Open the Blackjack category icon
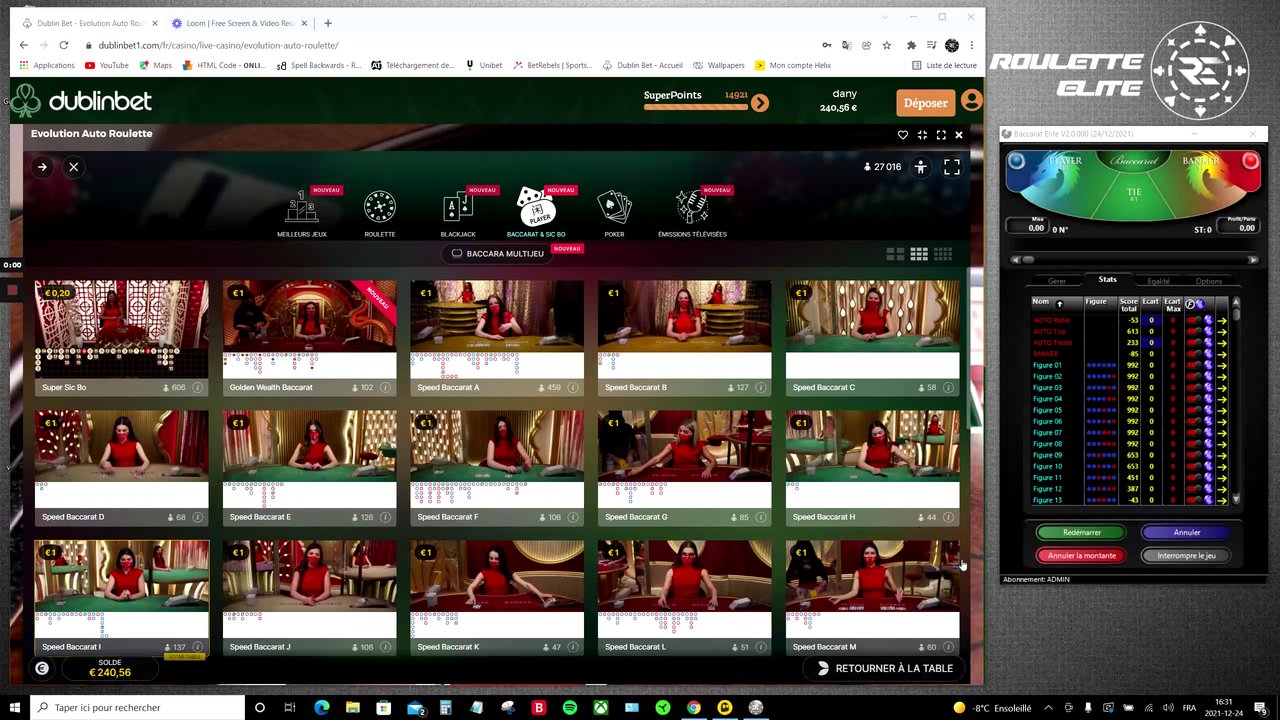 pyautogui.click(x=458, y=207)
